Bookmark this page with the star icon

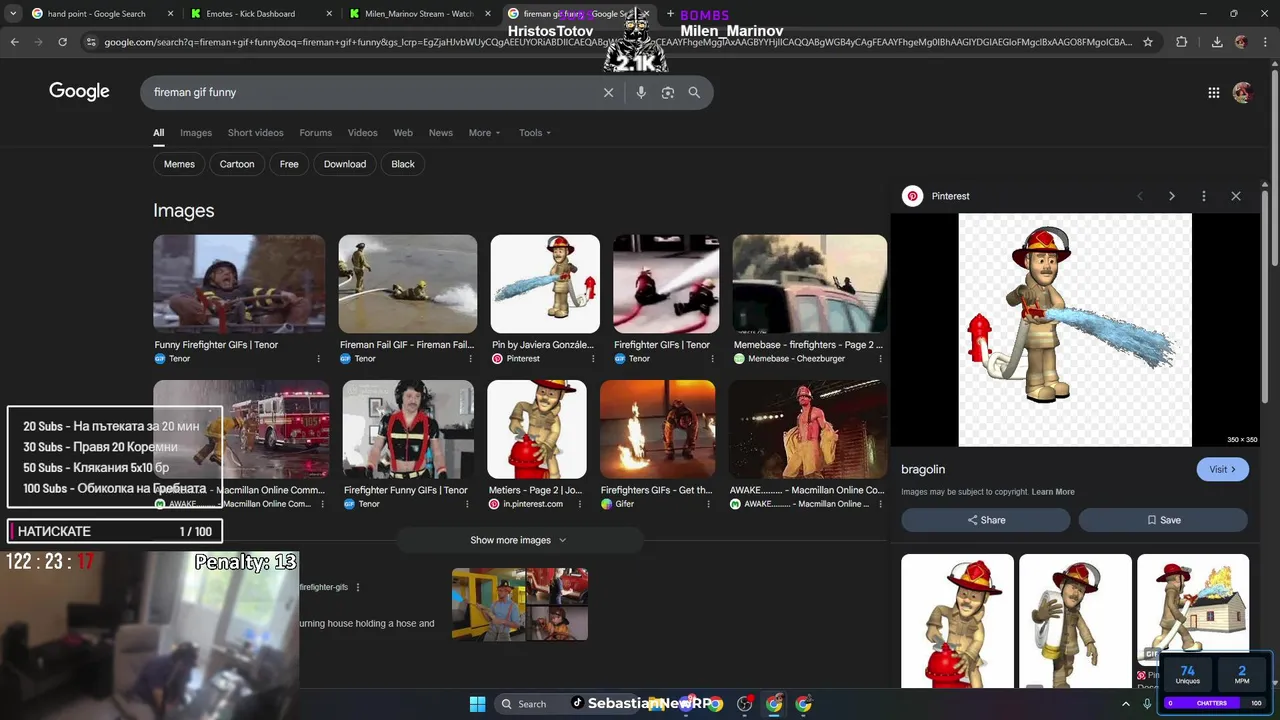pos(1148,42)
